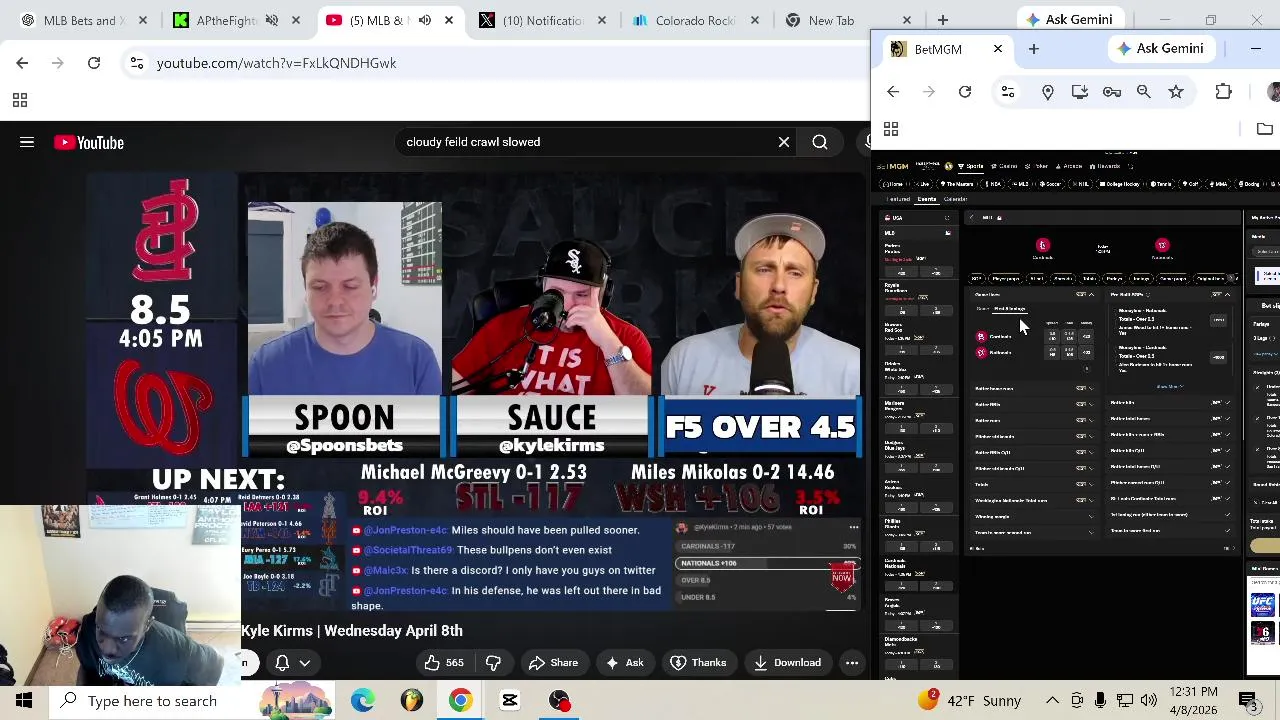Open Microsoft Edge from the taskbar
Image resolution: width=1280 pixels, height=720 pixels.
(x=363, y=701)
